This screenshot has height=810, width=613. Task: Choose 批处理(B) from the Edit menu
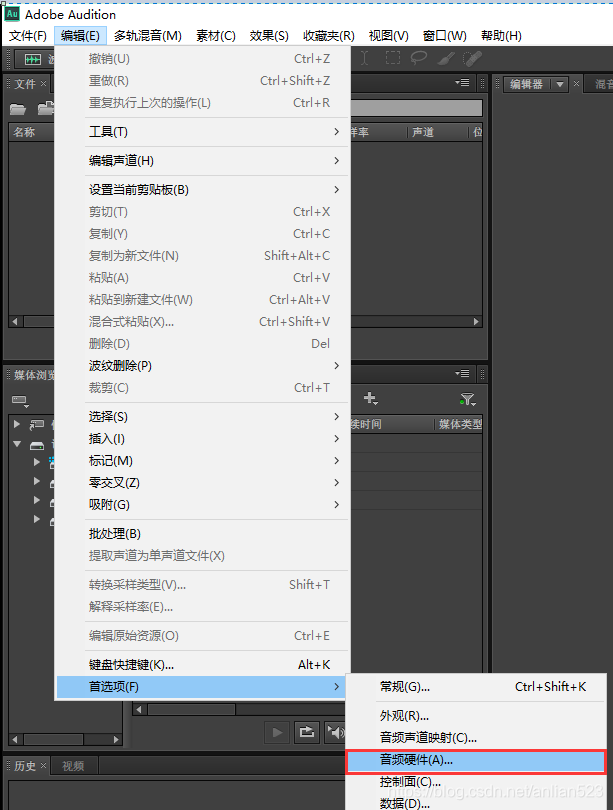pyautogui.click(x=203, y=534)
